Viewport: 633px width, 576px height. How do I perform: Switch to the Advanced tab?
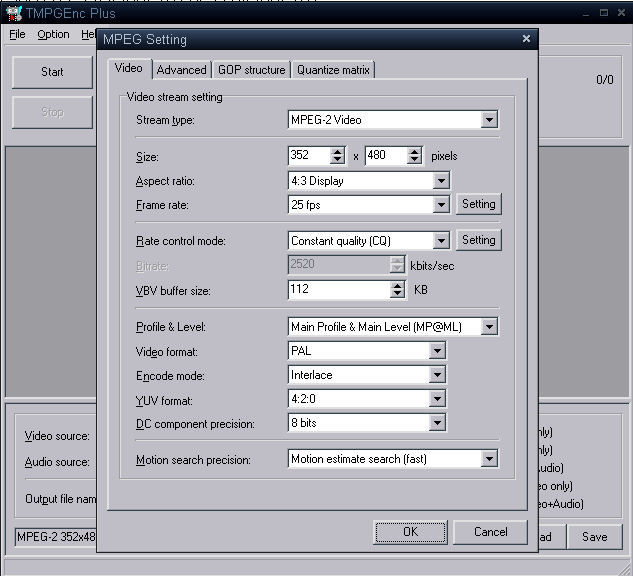[181, 70]
